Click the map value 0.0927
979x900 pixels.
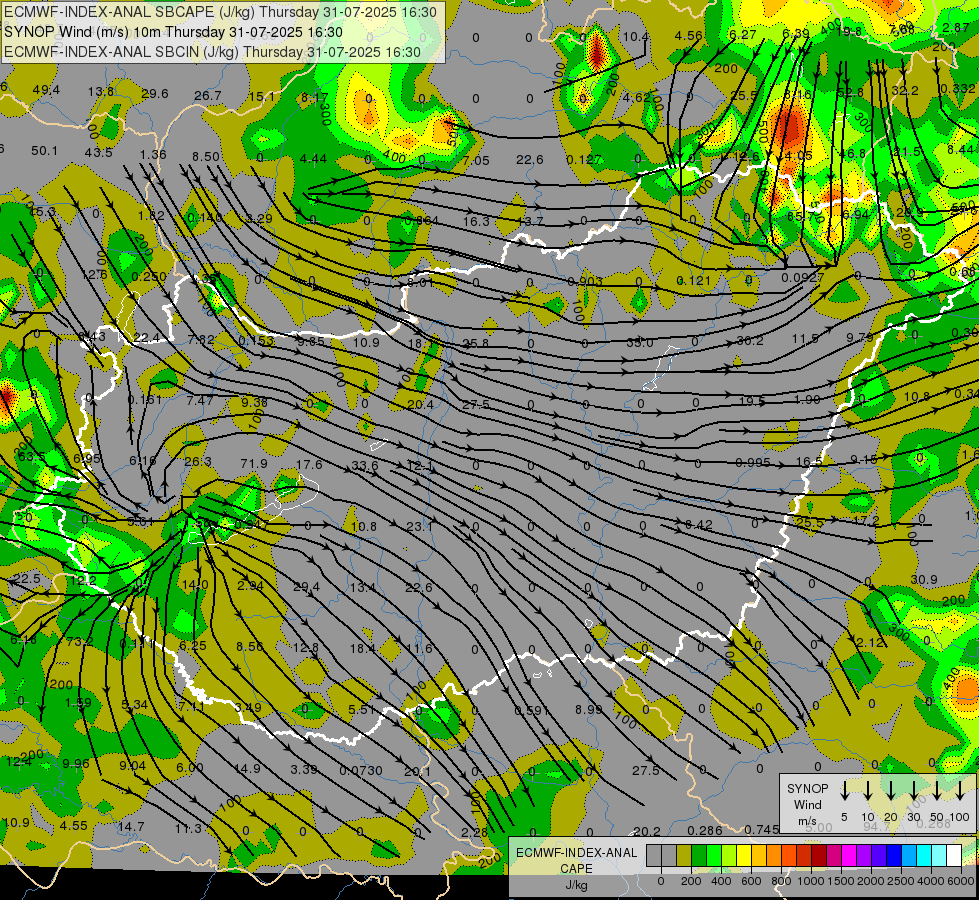click(803, 277)
